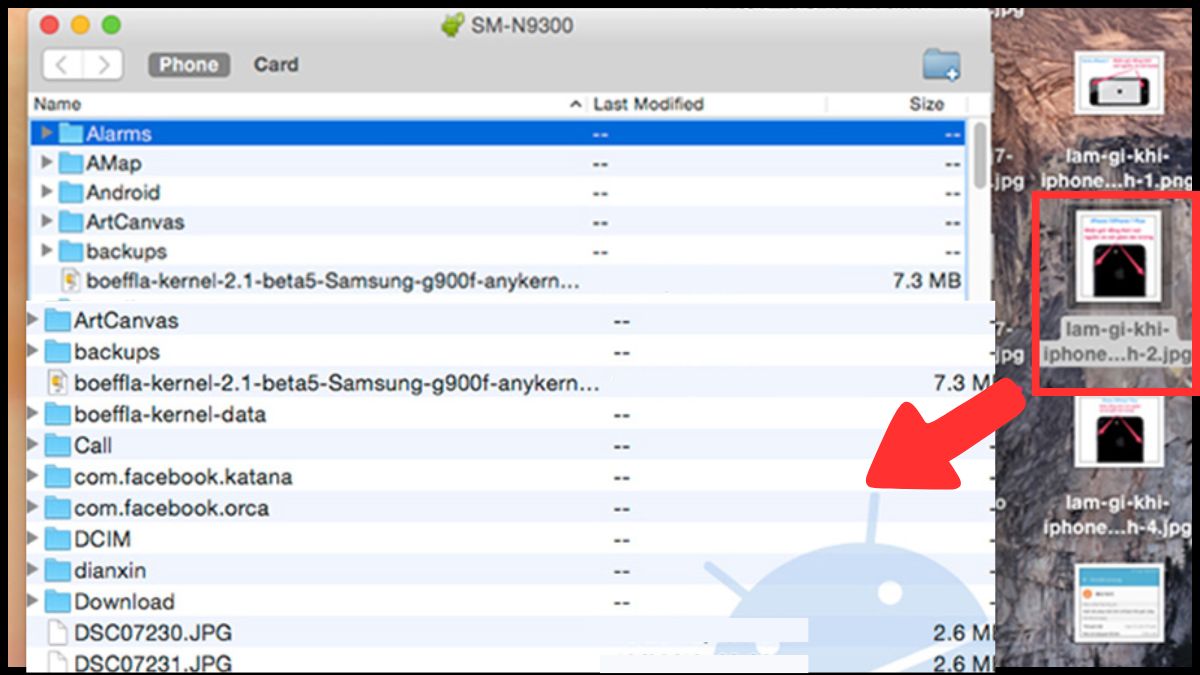Click the vertical scrollbar of the file list
The image size is (1200, 675).
(x=979, y=155)
